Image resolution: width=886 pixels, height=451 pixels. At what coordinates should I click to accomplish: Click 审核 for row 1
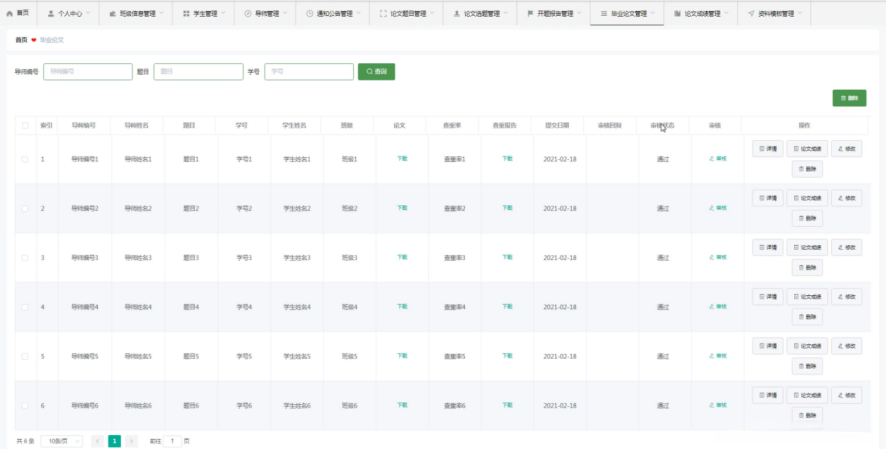[x=718, y=159]
